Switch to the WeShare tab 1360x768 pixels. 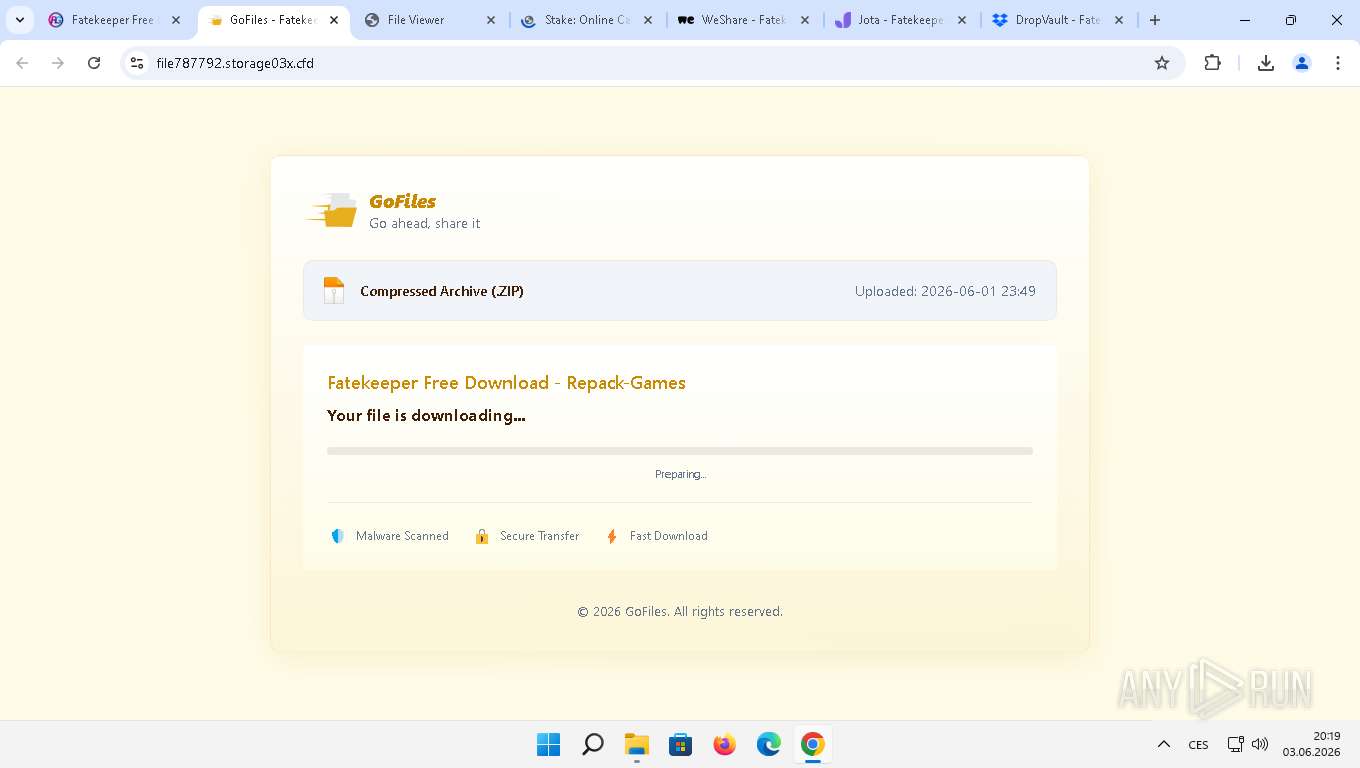coord(744,20)
